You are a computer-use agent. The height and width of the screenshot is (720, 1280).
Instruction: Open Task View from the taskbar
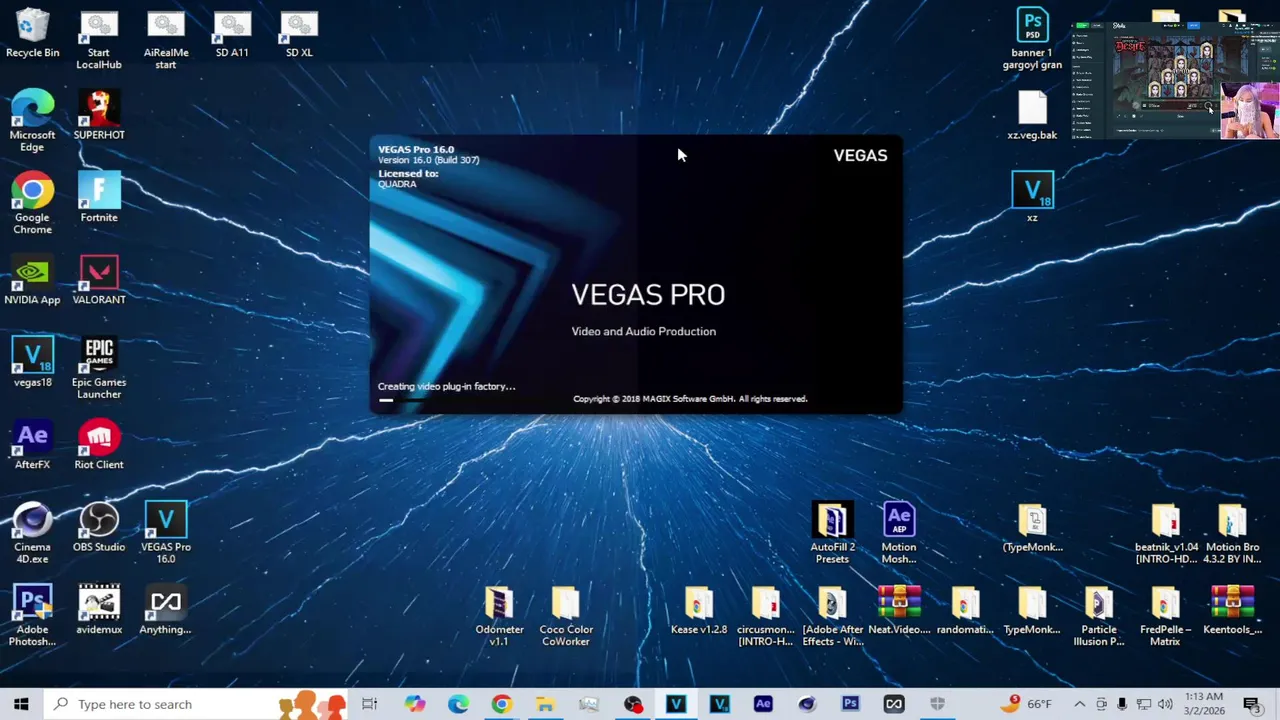(369, 704)
